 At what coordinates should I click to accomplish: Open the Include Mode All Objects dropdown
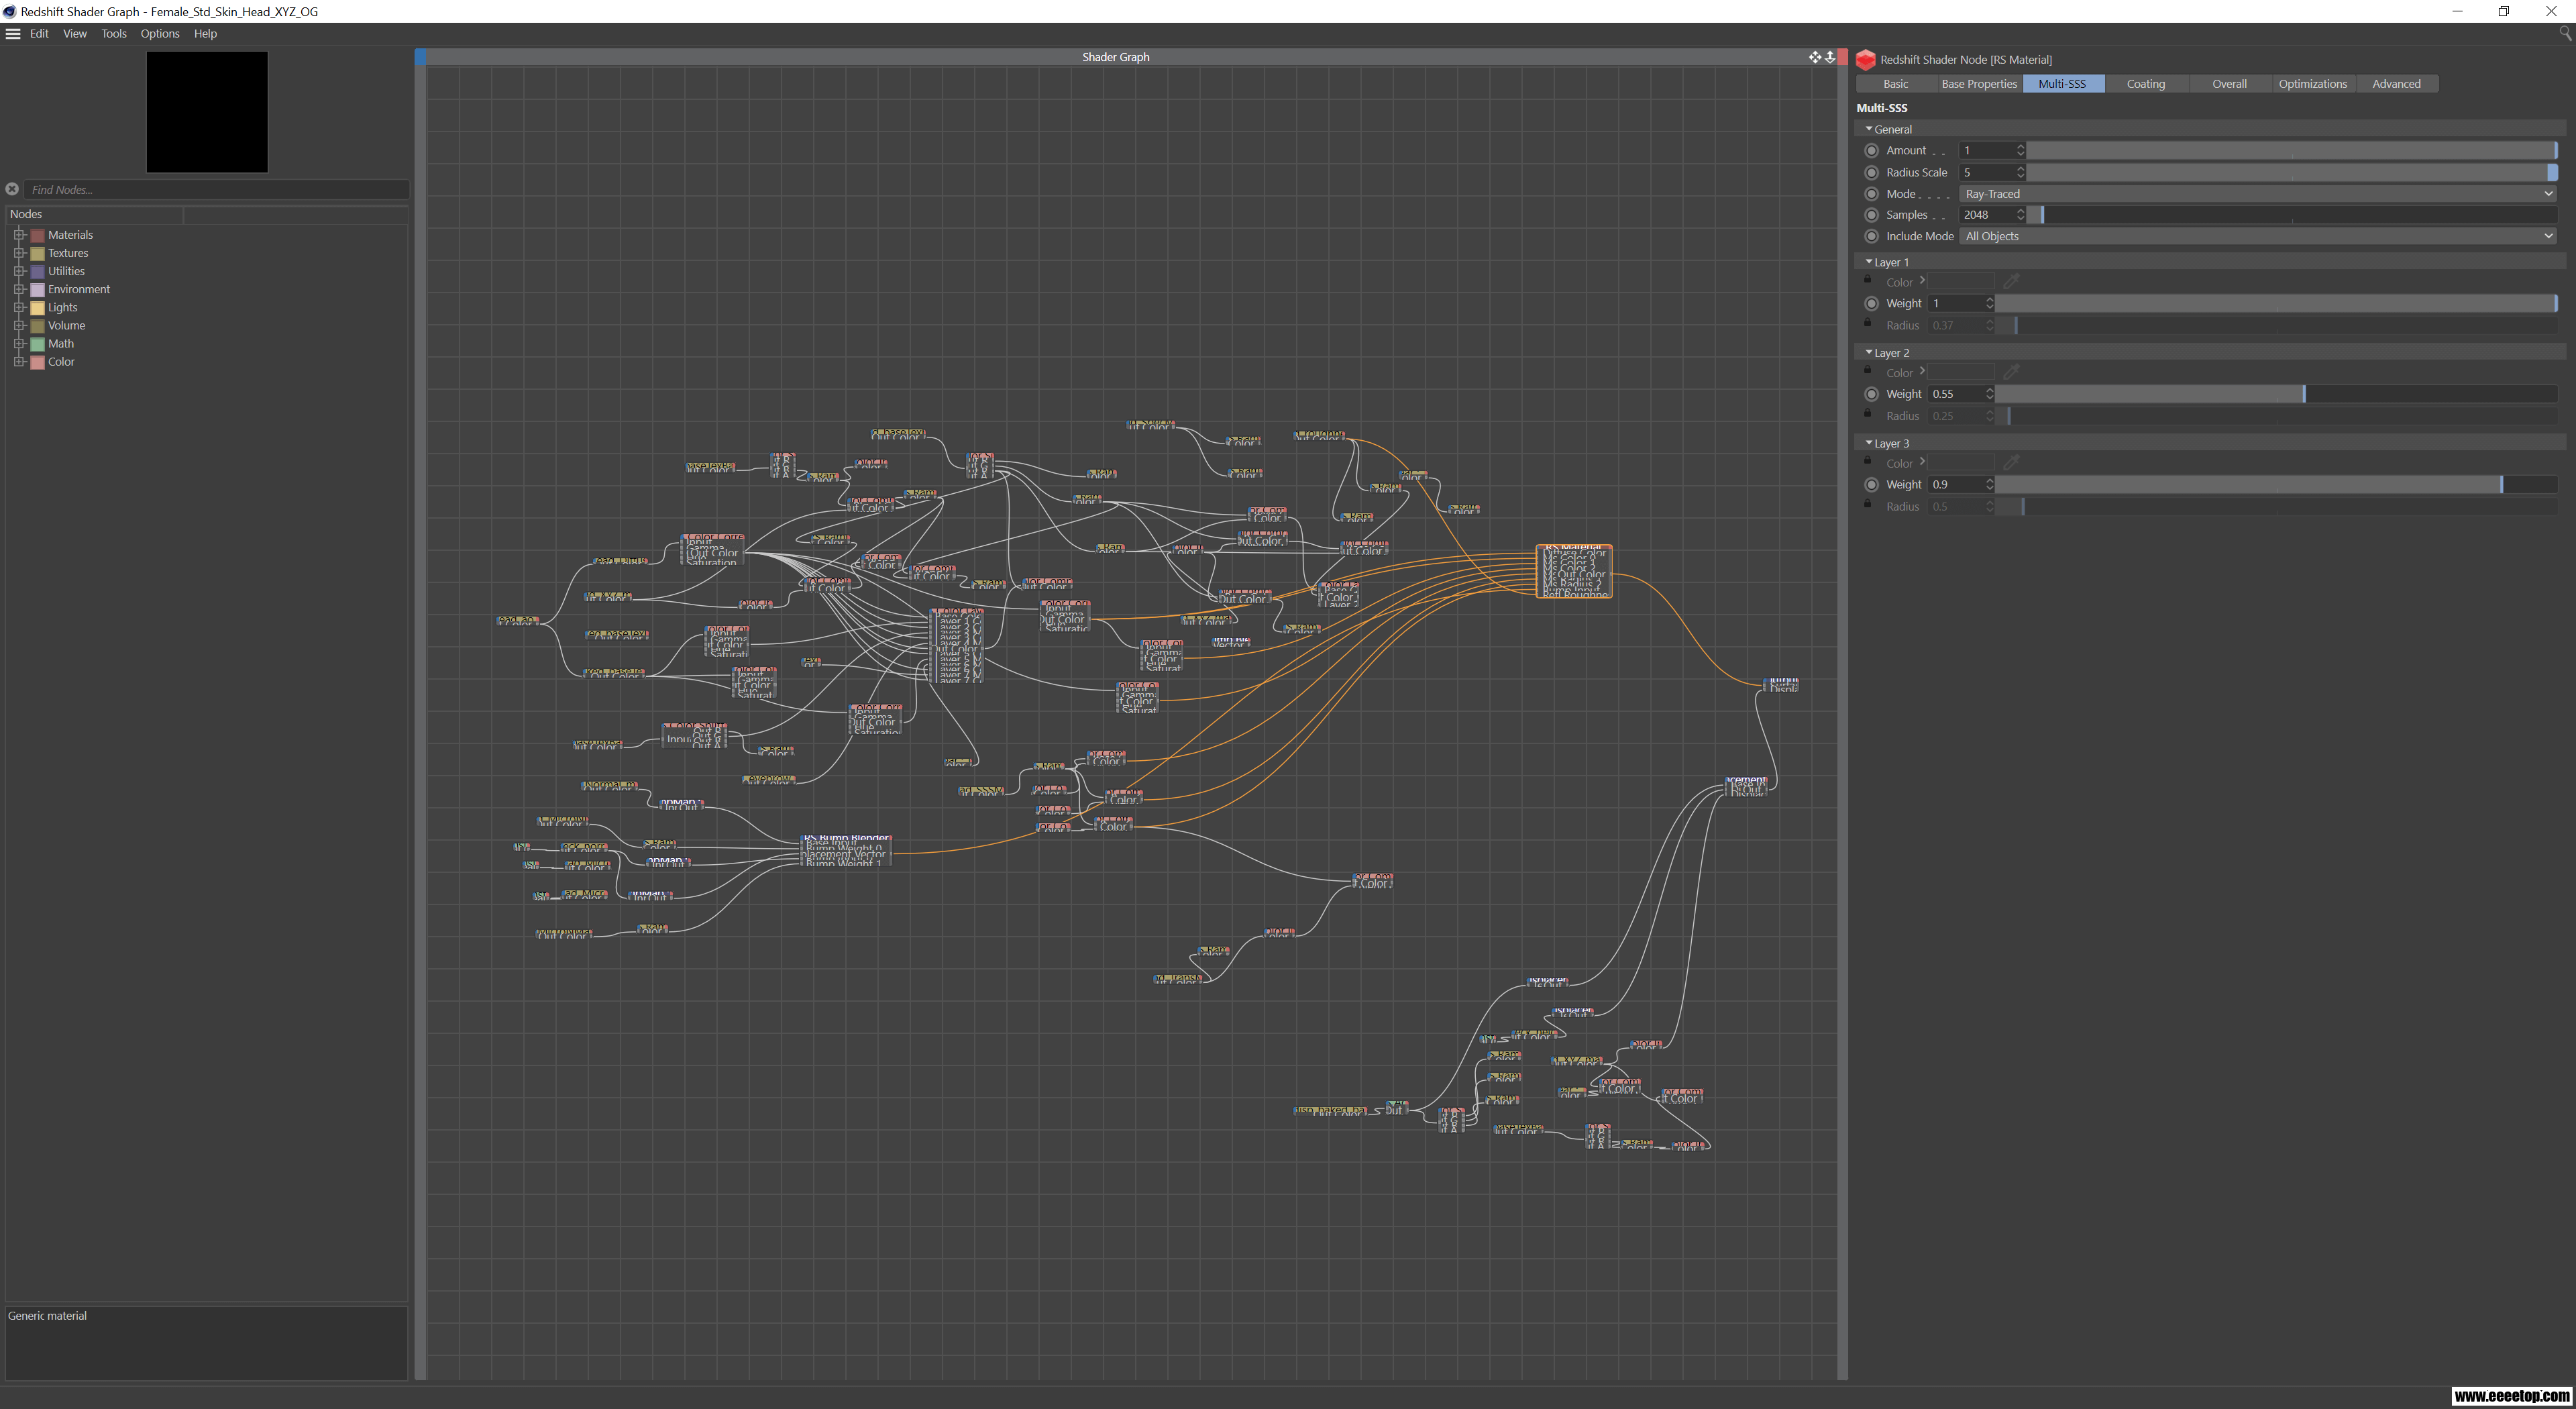click(x=2258, y=237)
